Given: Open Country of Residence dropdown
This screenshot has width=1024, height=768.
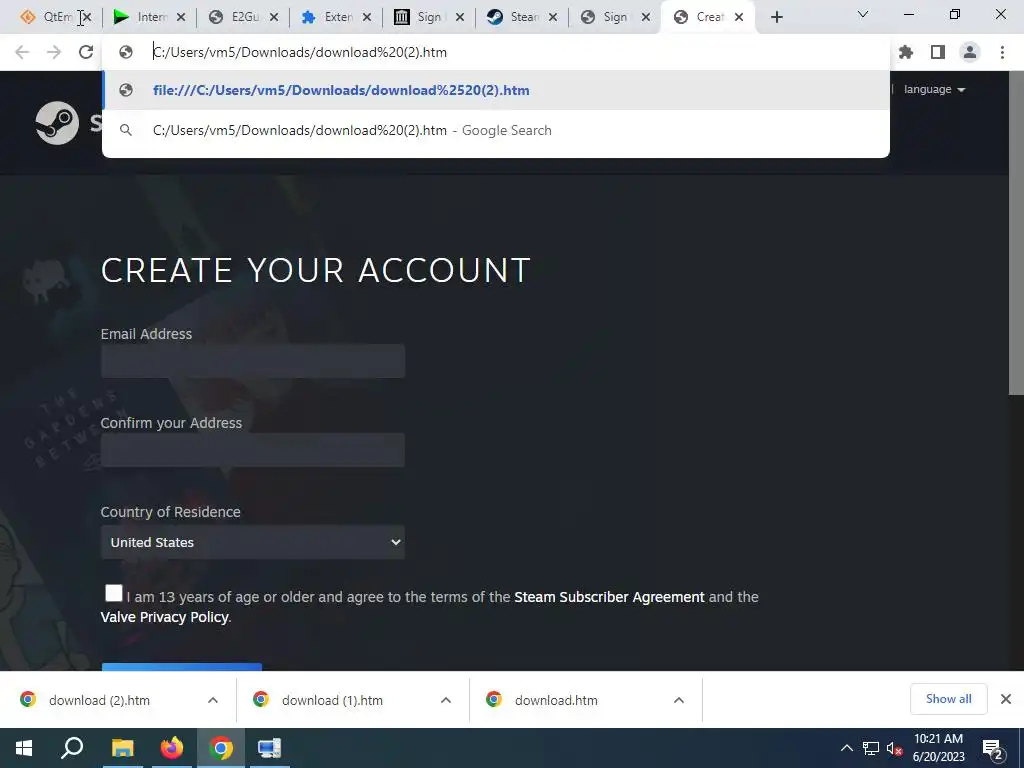Looking at the screenshot, I should tap(253, 542).
